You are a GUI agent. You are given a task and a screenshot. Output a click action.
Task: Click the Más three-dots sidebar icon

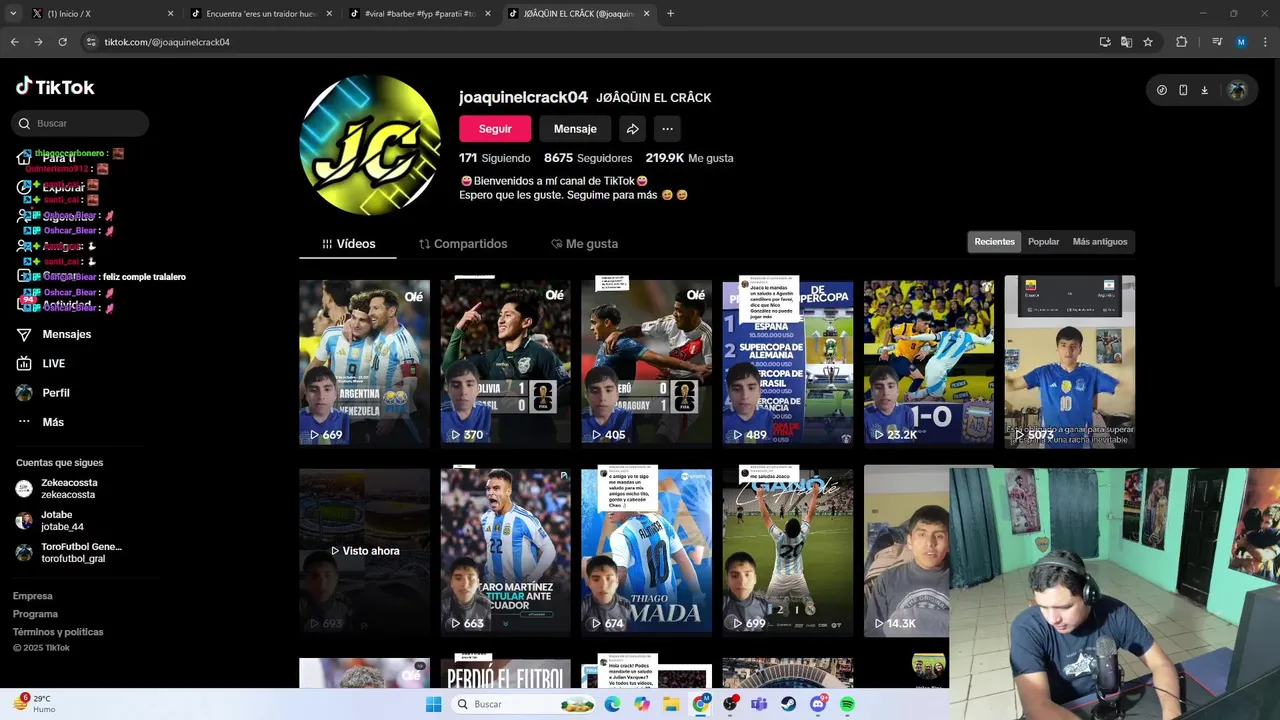point(24,422)
